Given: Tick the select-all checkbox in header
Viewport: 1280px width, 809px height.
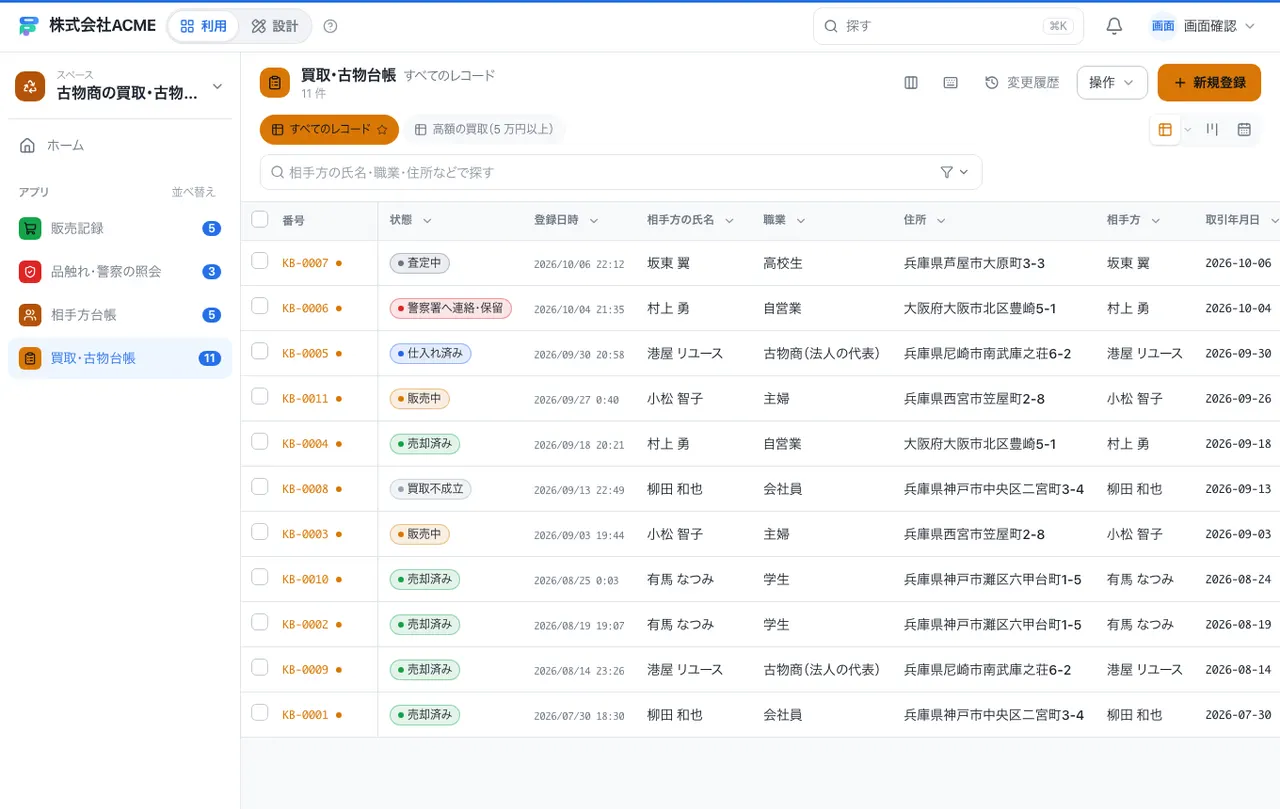Looking at the screenshot, I should [260, 219].
